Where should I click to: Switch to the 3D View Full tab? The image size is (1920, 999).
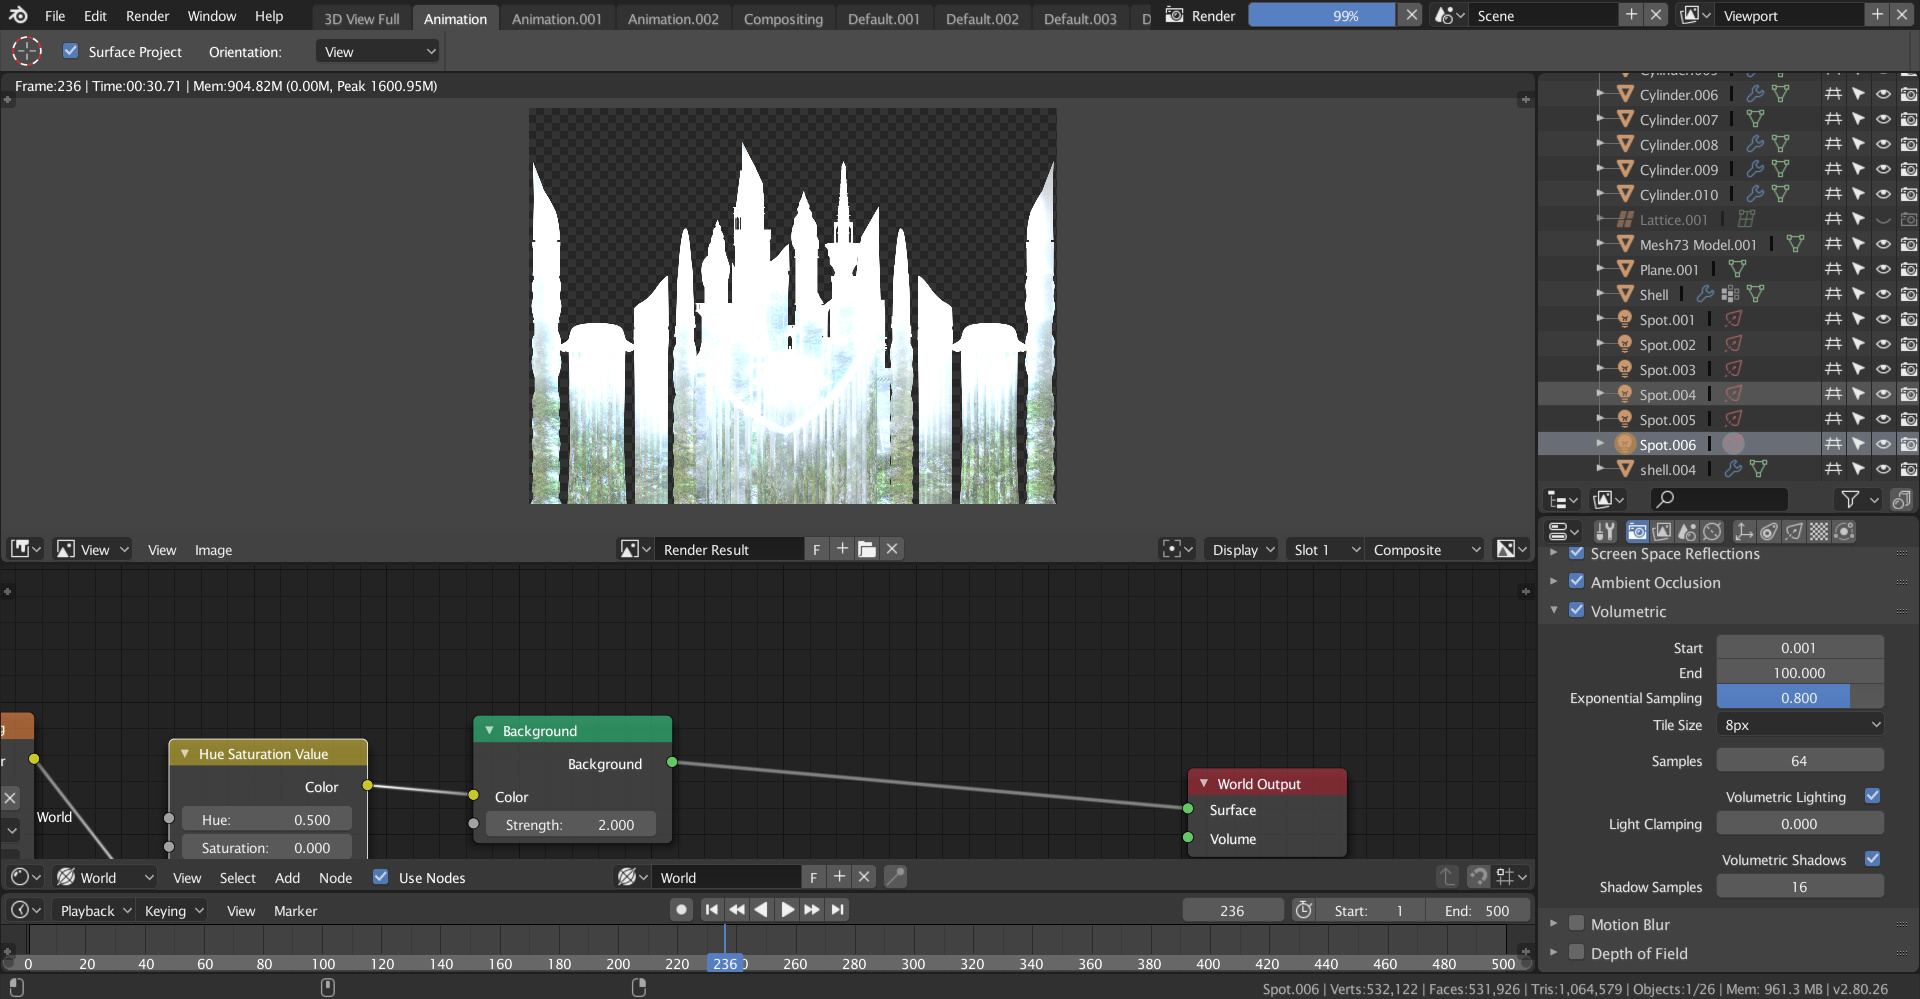tap(362, 19)
